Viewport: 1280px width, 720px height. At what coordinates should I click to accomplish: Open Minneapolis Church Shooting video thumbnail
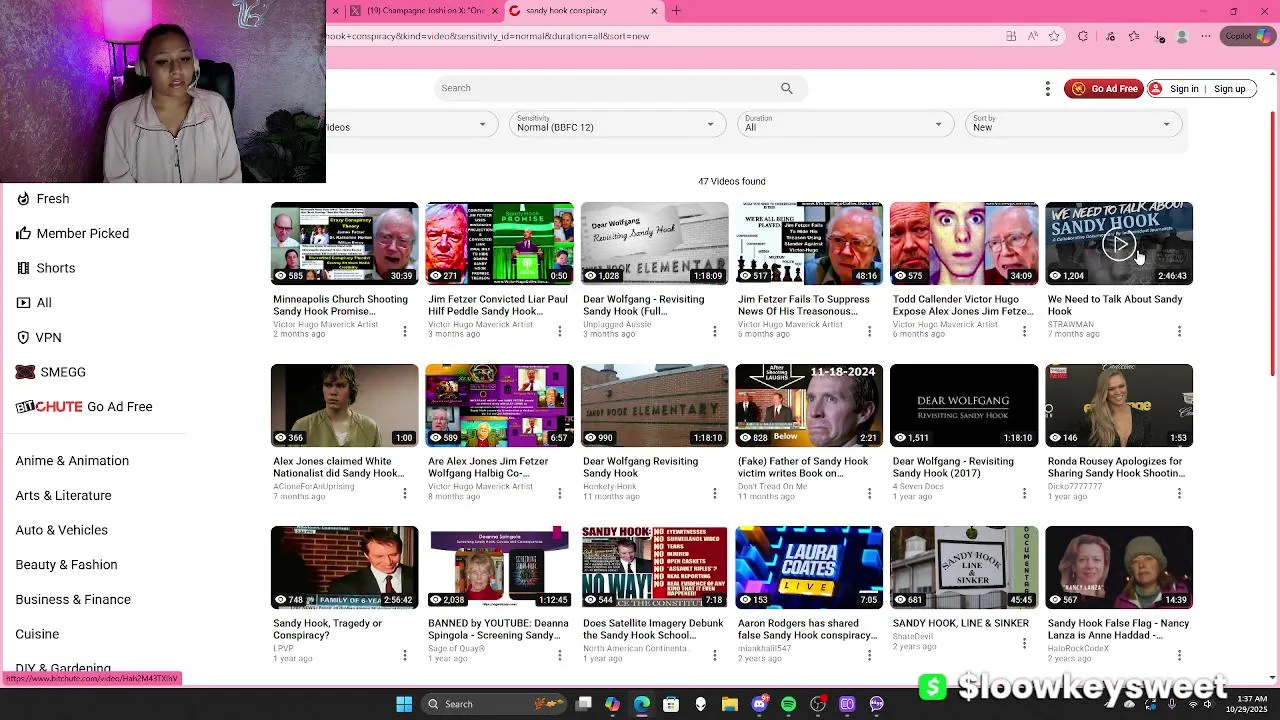point(345,244)
